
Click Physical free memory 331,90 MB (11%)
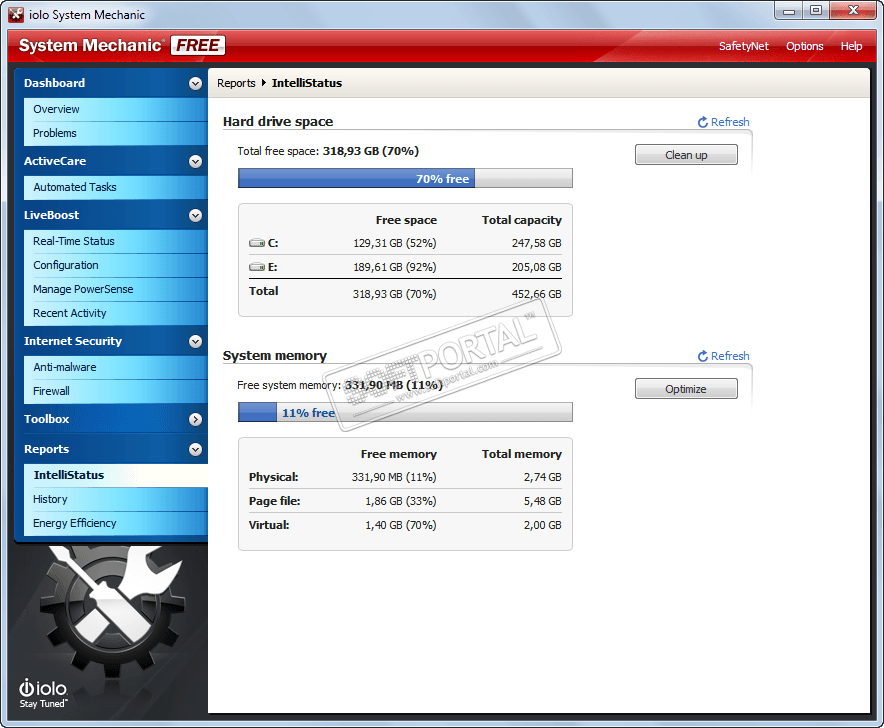[394, 477]
